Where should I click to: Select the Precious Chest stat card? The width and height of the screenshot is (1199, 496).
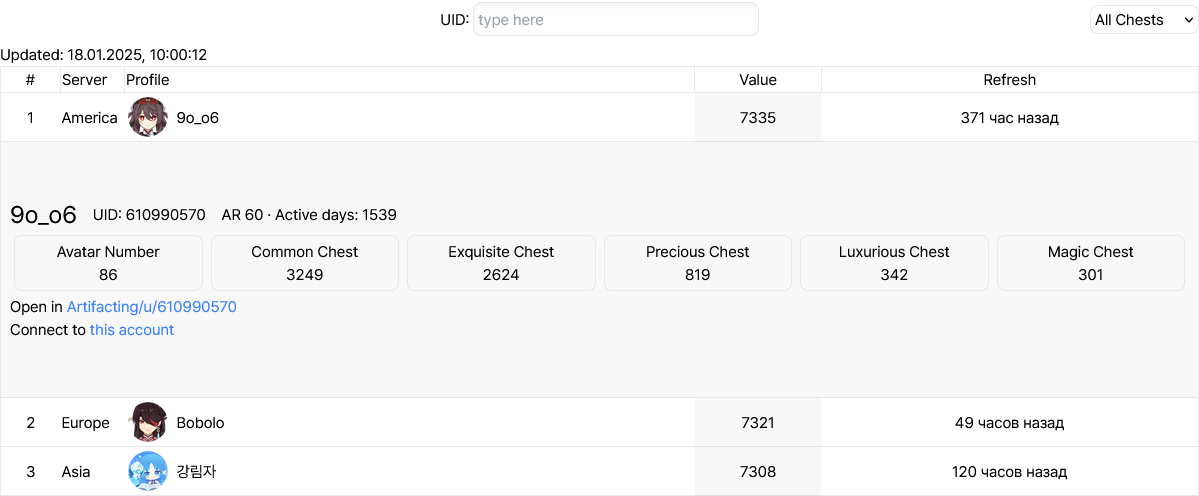[x=697, y=263]
